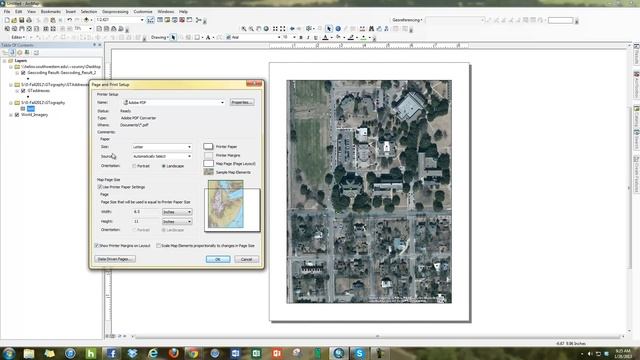Viewport: 640px width, 360px height.
Task: Click the Undo arrow icon
Action: click(69, 20)
